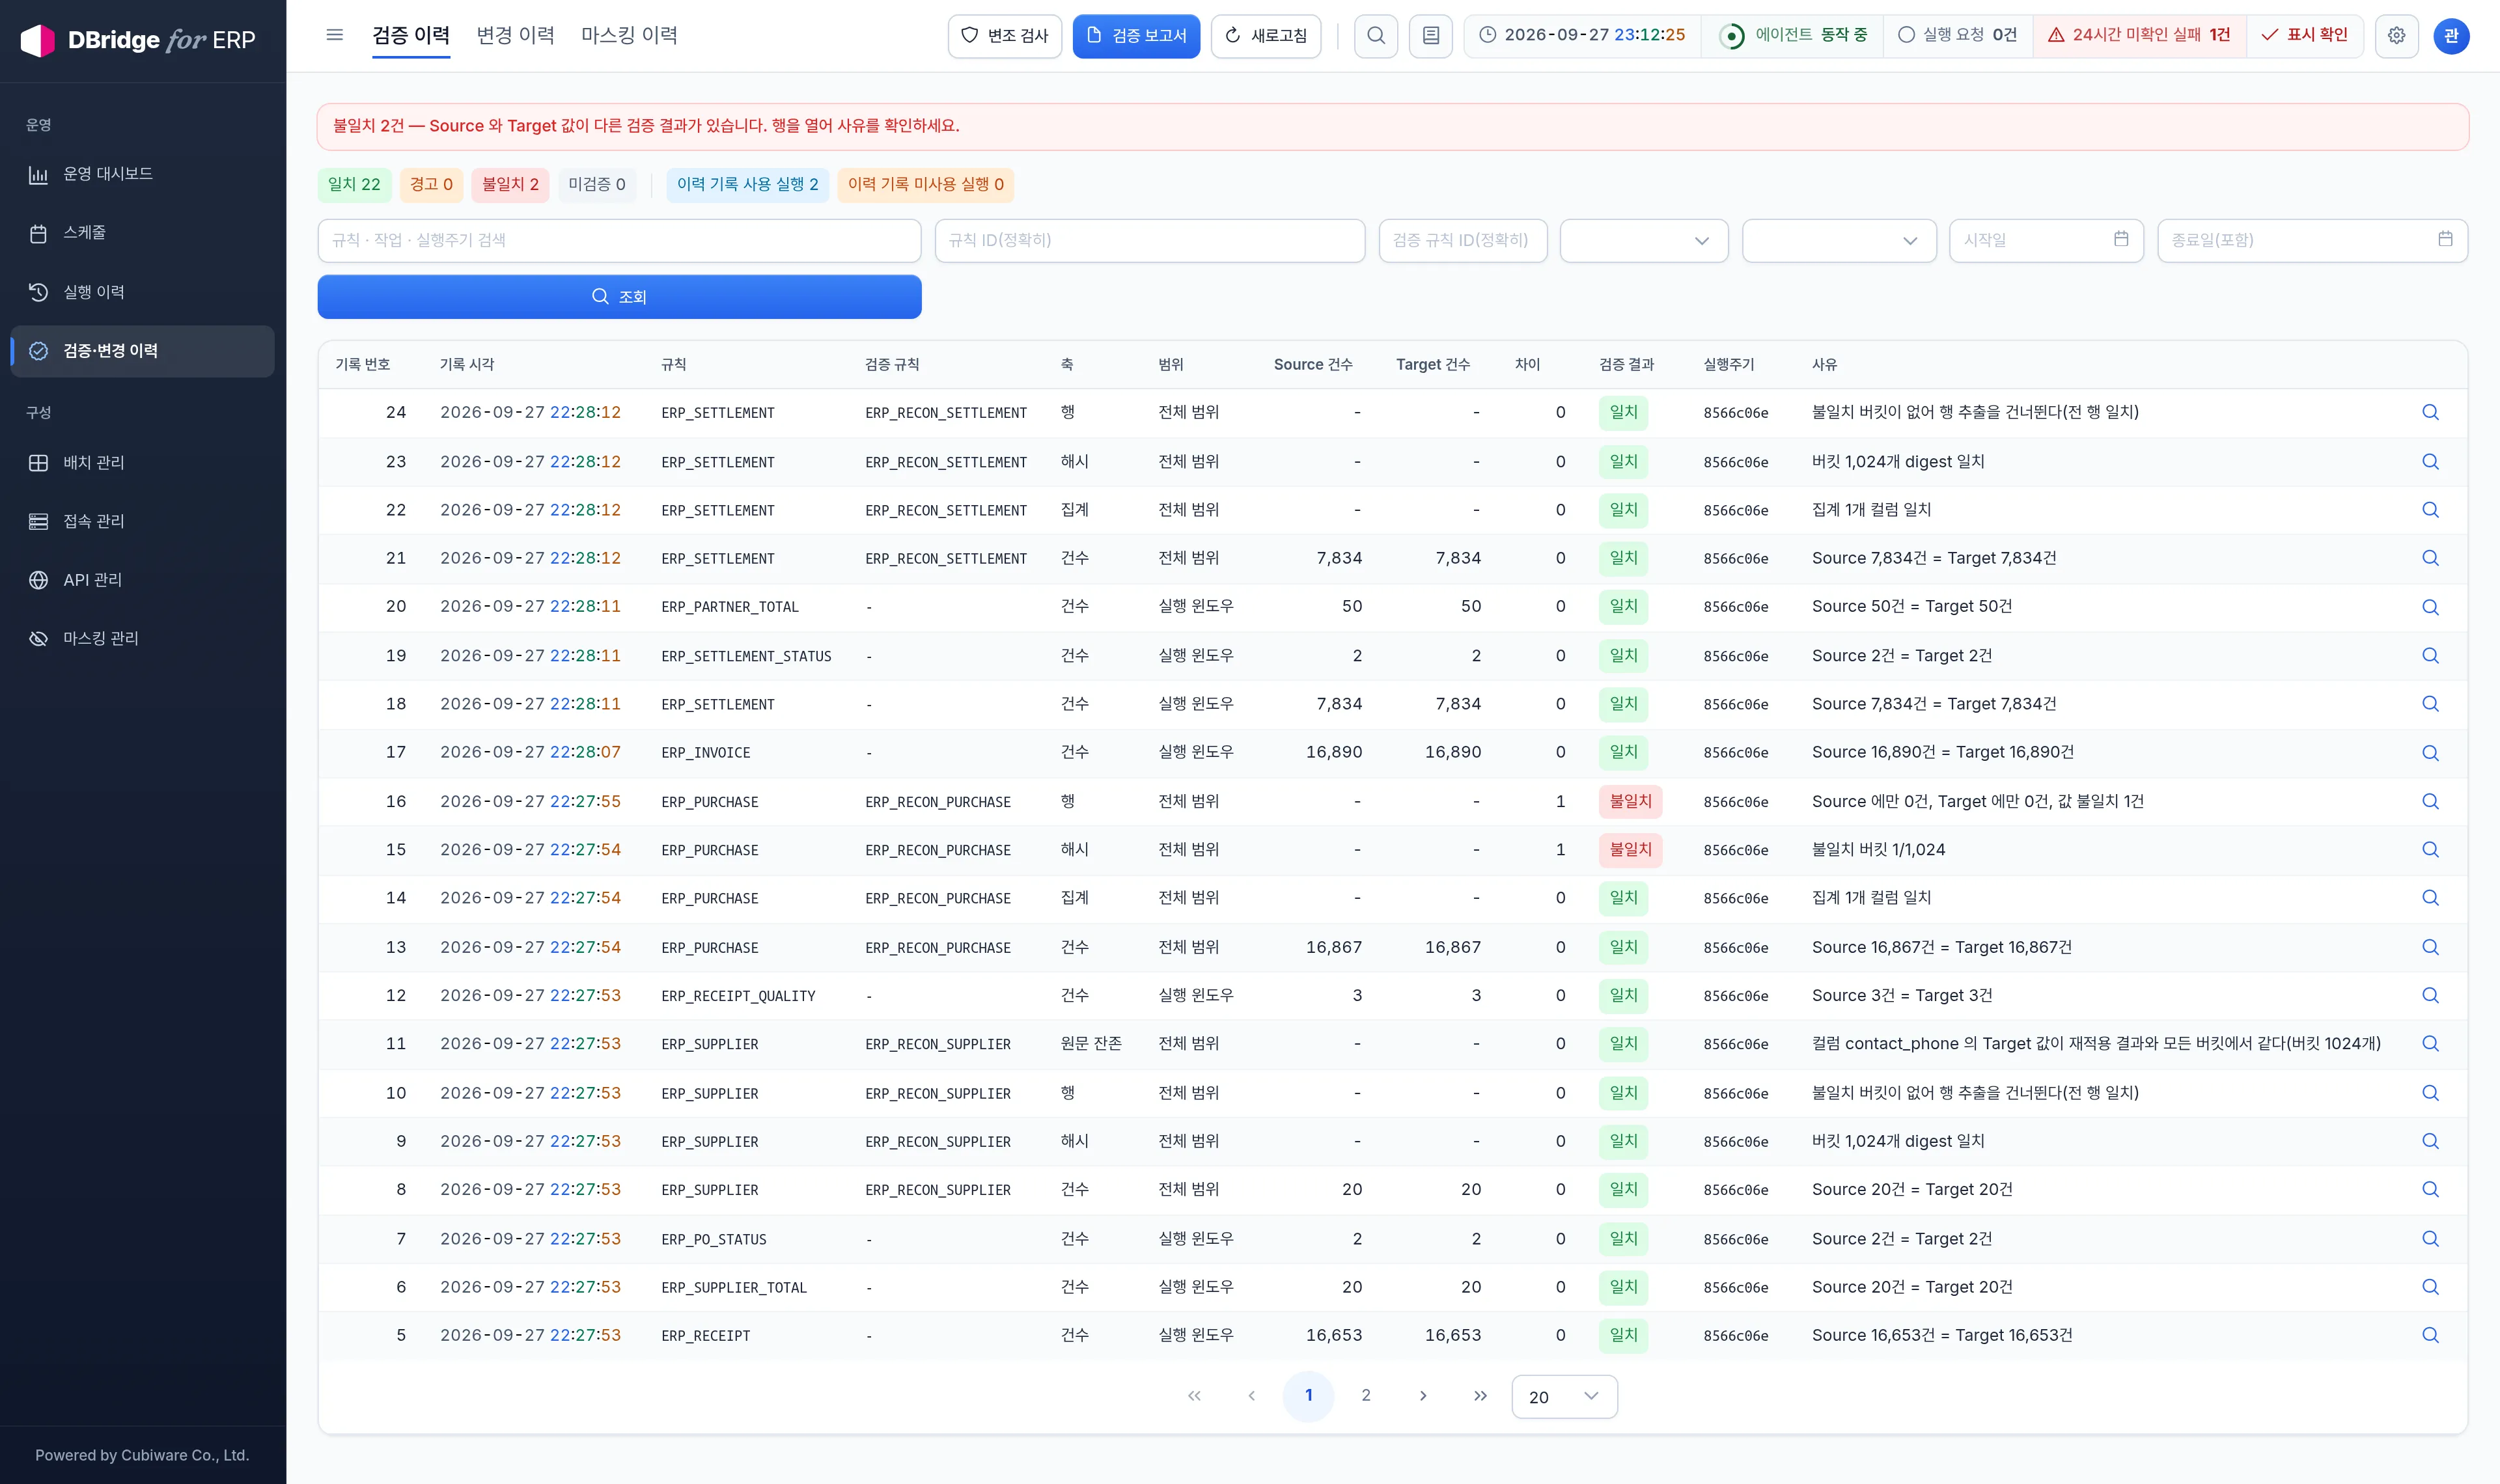Open 스케줄 in sidebar
2500x1484 pixels.
tap(142, 233)
